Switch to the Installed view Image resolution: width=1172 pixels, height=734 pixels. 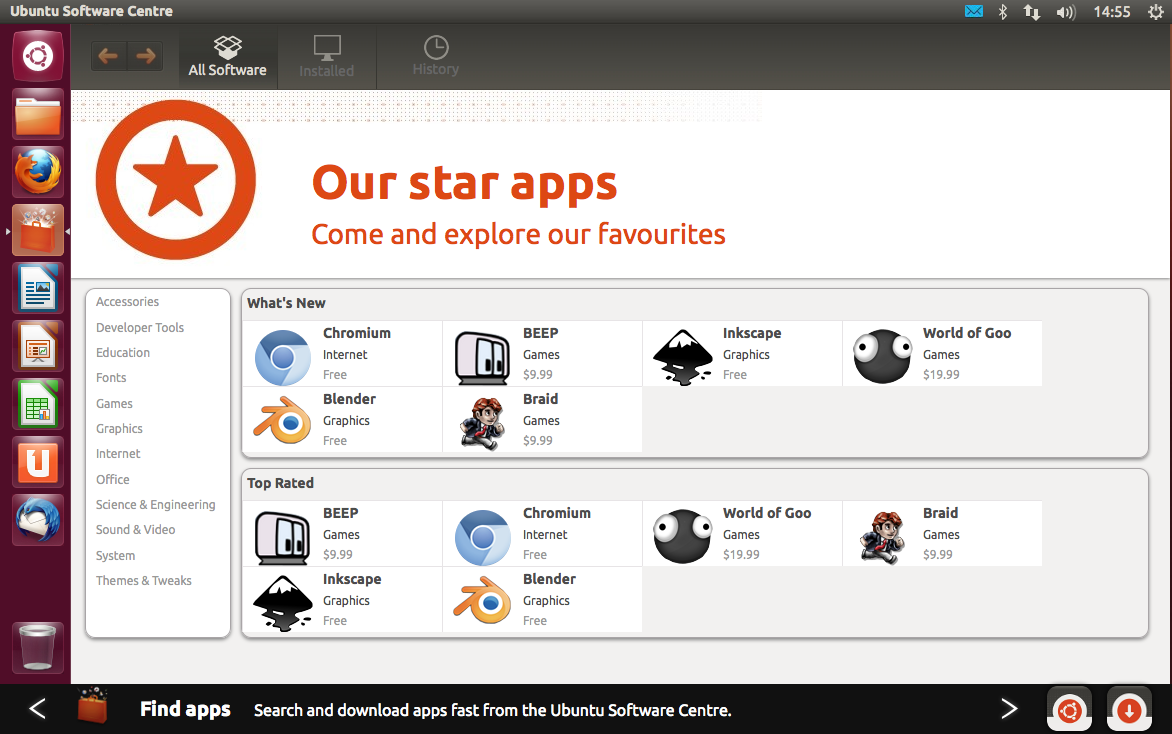[327, 58]
